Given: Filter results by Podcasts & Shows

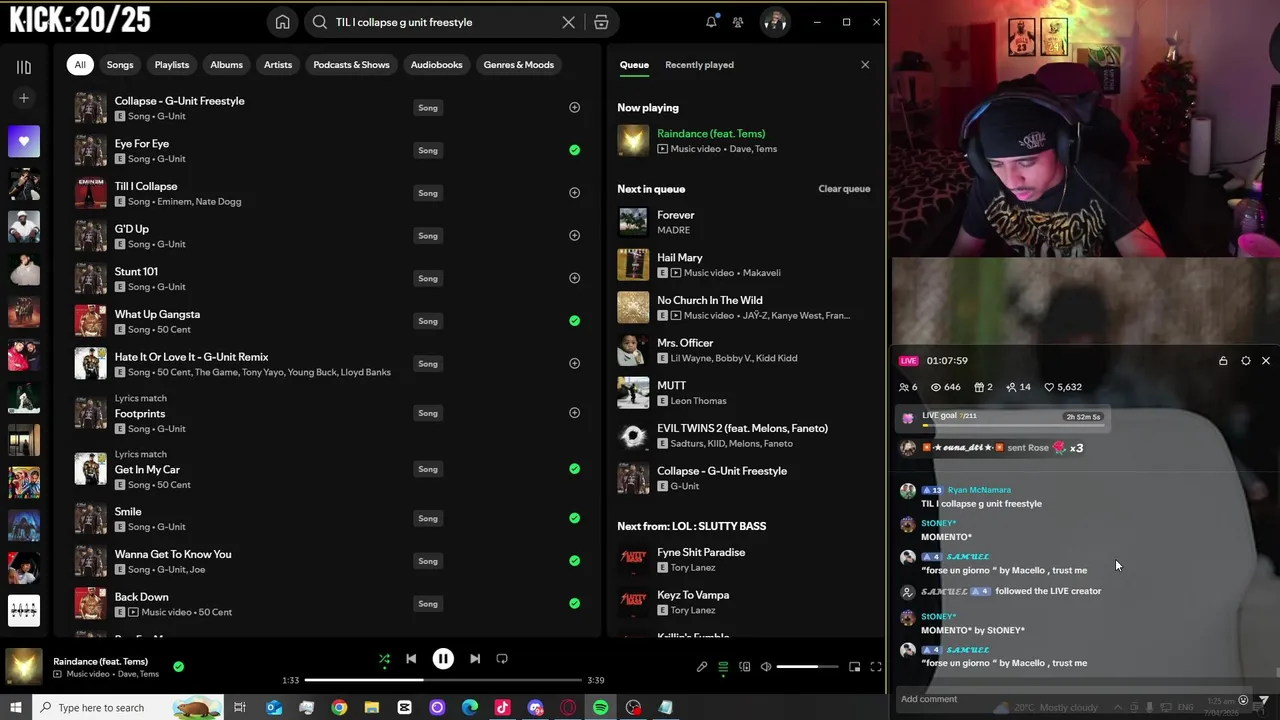Looking at the screenshot, I should (x=351, y=65).
